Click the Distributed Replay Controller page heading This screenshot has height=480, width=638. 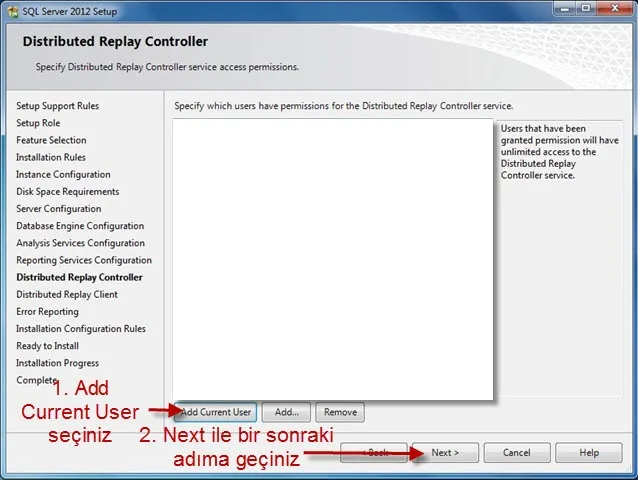pos(115,41)
